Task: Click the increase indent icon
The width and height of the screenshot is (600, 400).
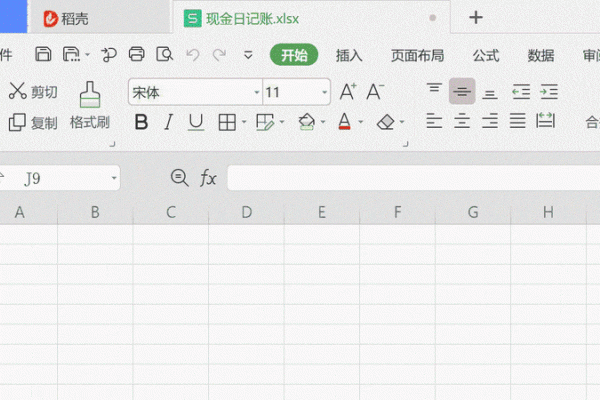Action: pos(549,92)
